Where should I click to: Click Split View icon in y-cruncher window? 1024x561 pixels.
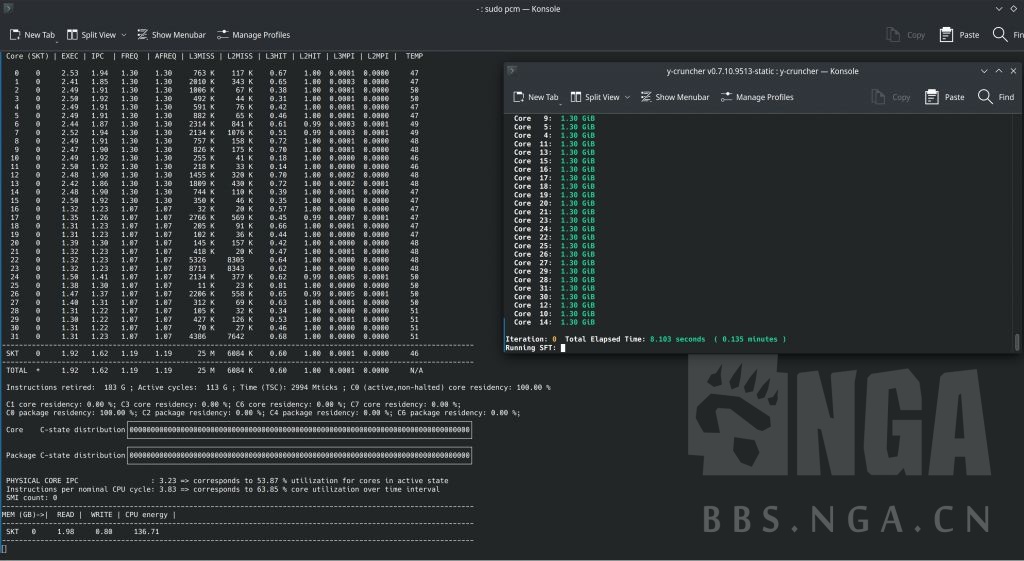tap(576, 97)
